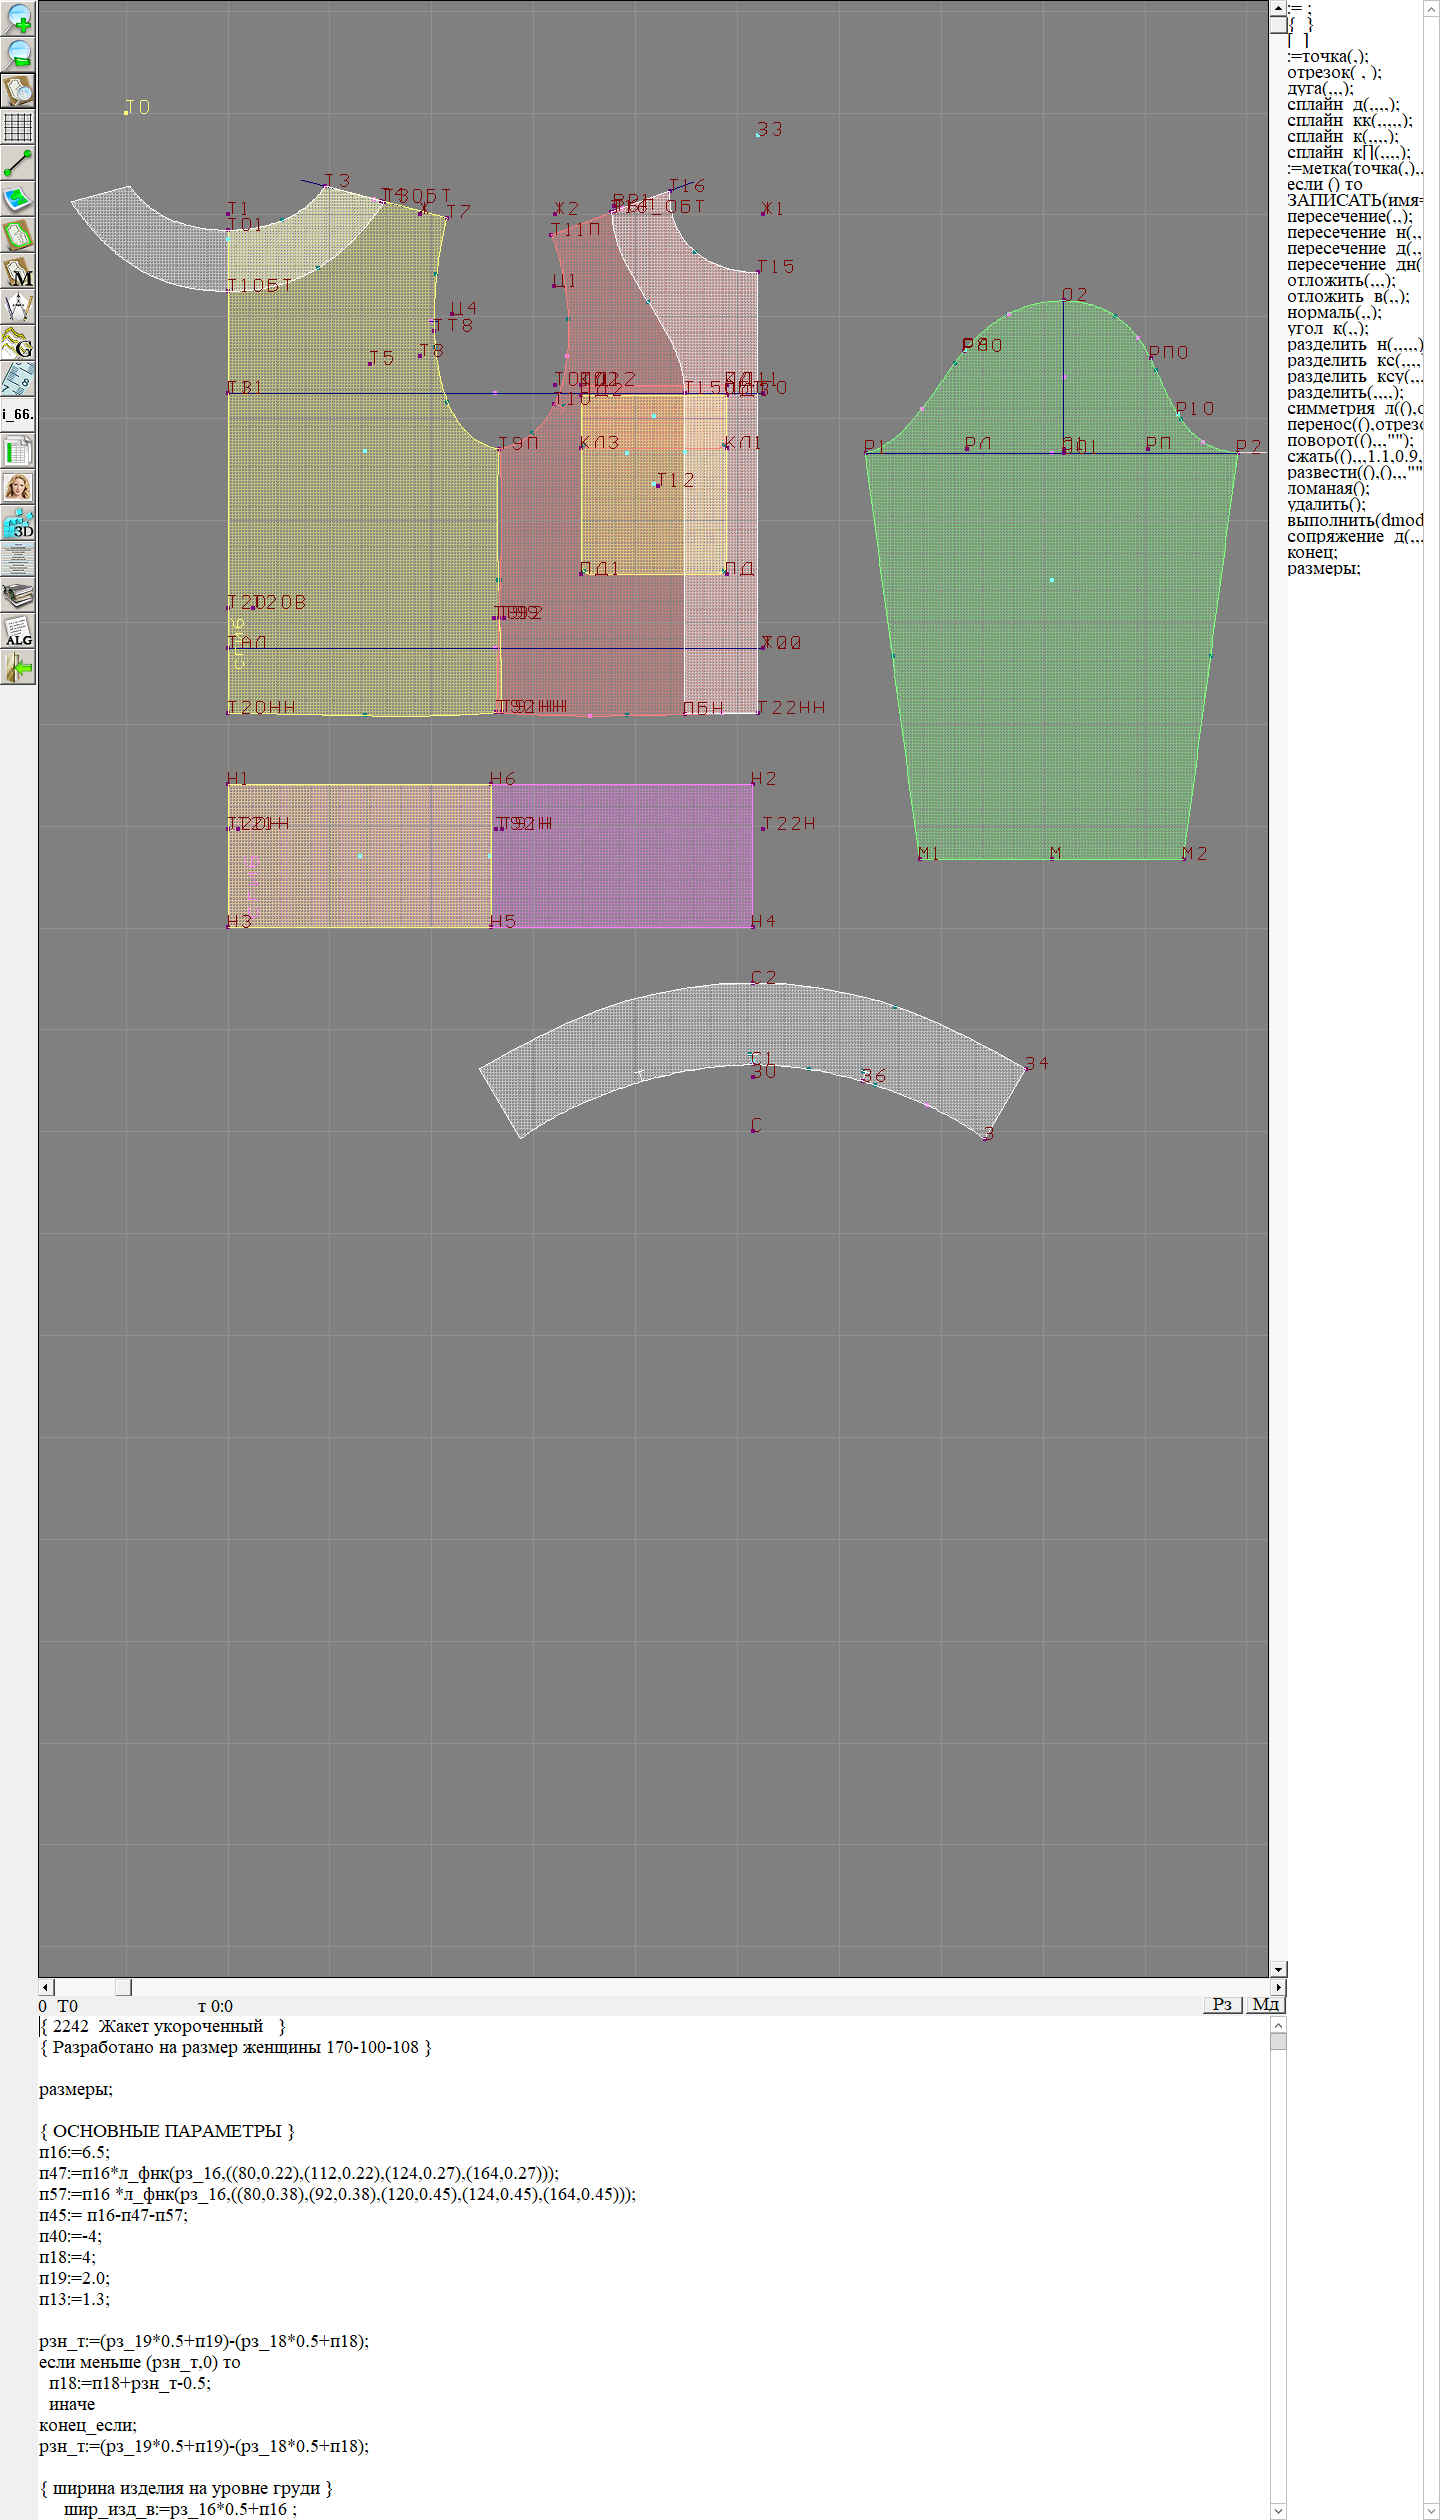Open the 3D view icon
This screenshot has height=2520, width=1440.
pyautogui.click(x=18, y=523)
